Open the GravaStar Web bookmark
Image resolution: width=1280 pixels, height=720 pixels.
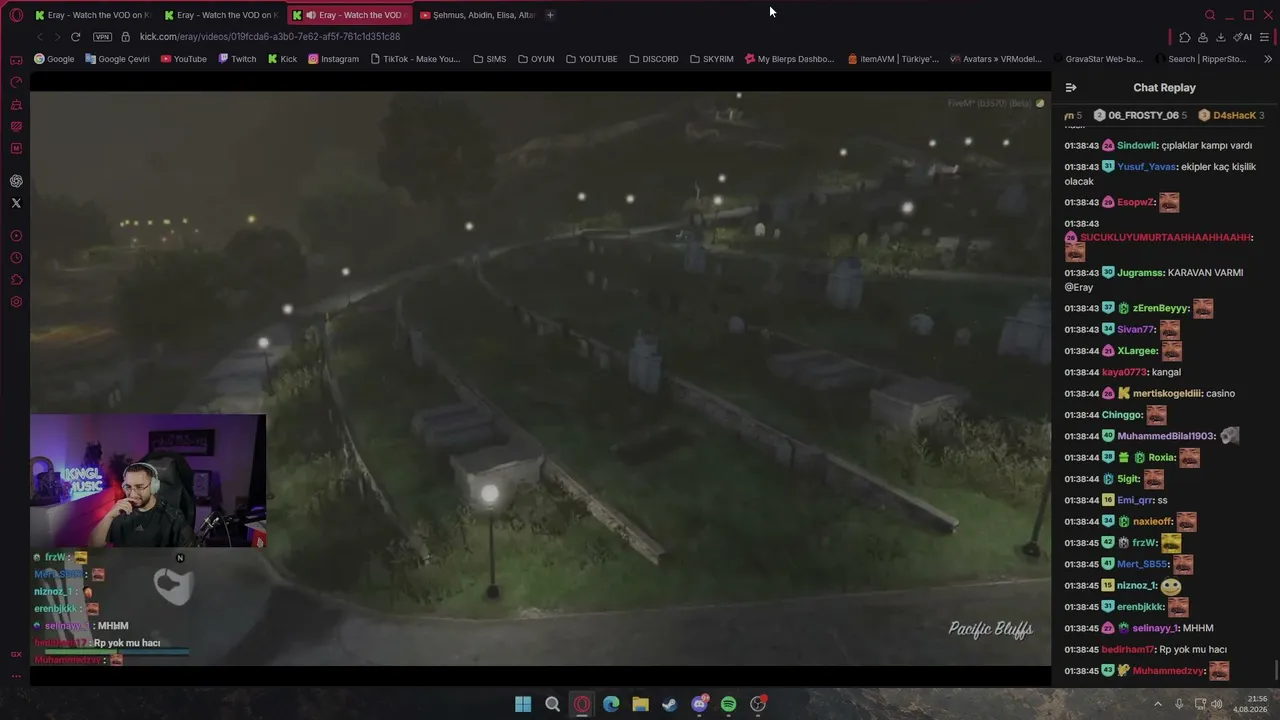pos(1098,59)
